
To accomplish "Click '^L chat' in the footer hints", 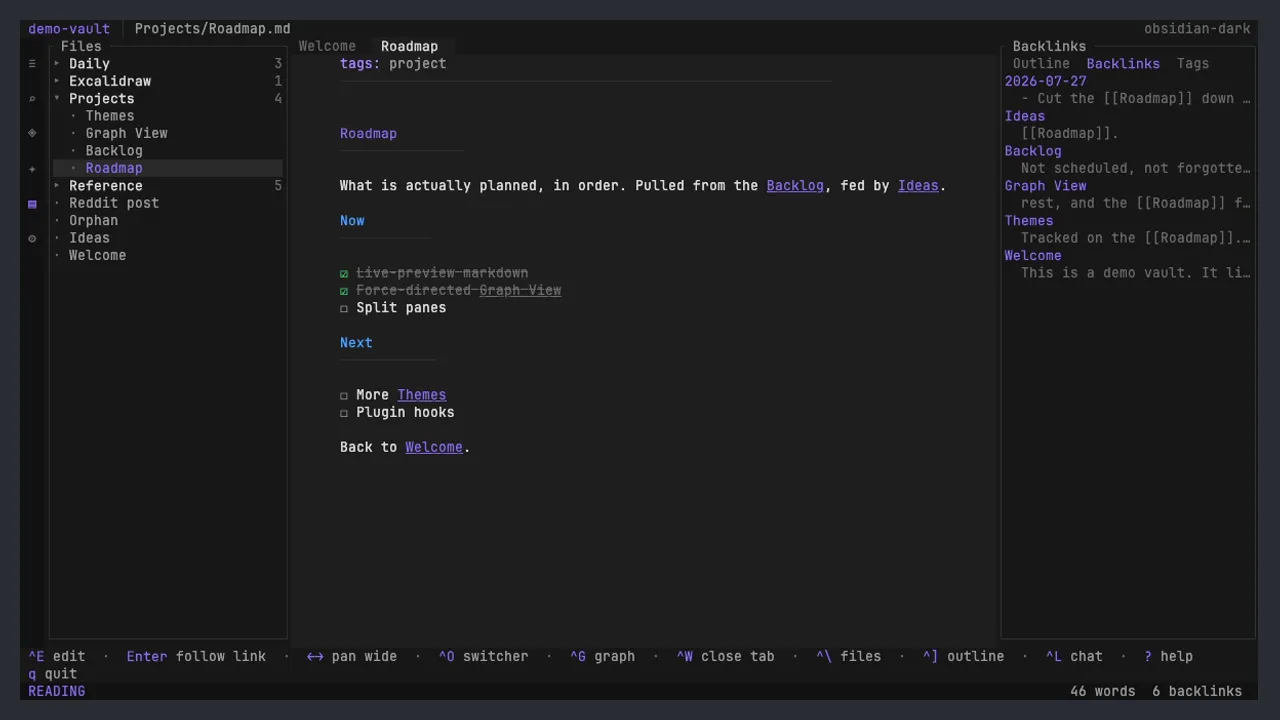I will (x=1074, y=657).
